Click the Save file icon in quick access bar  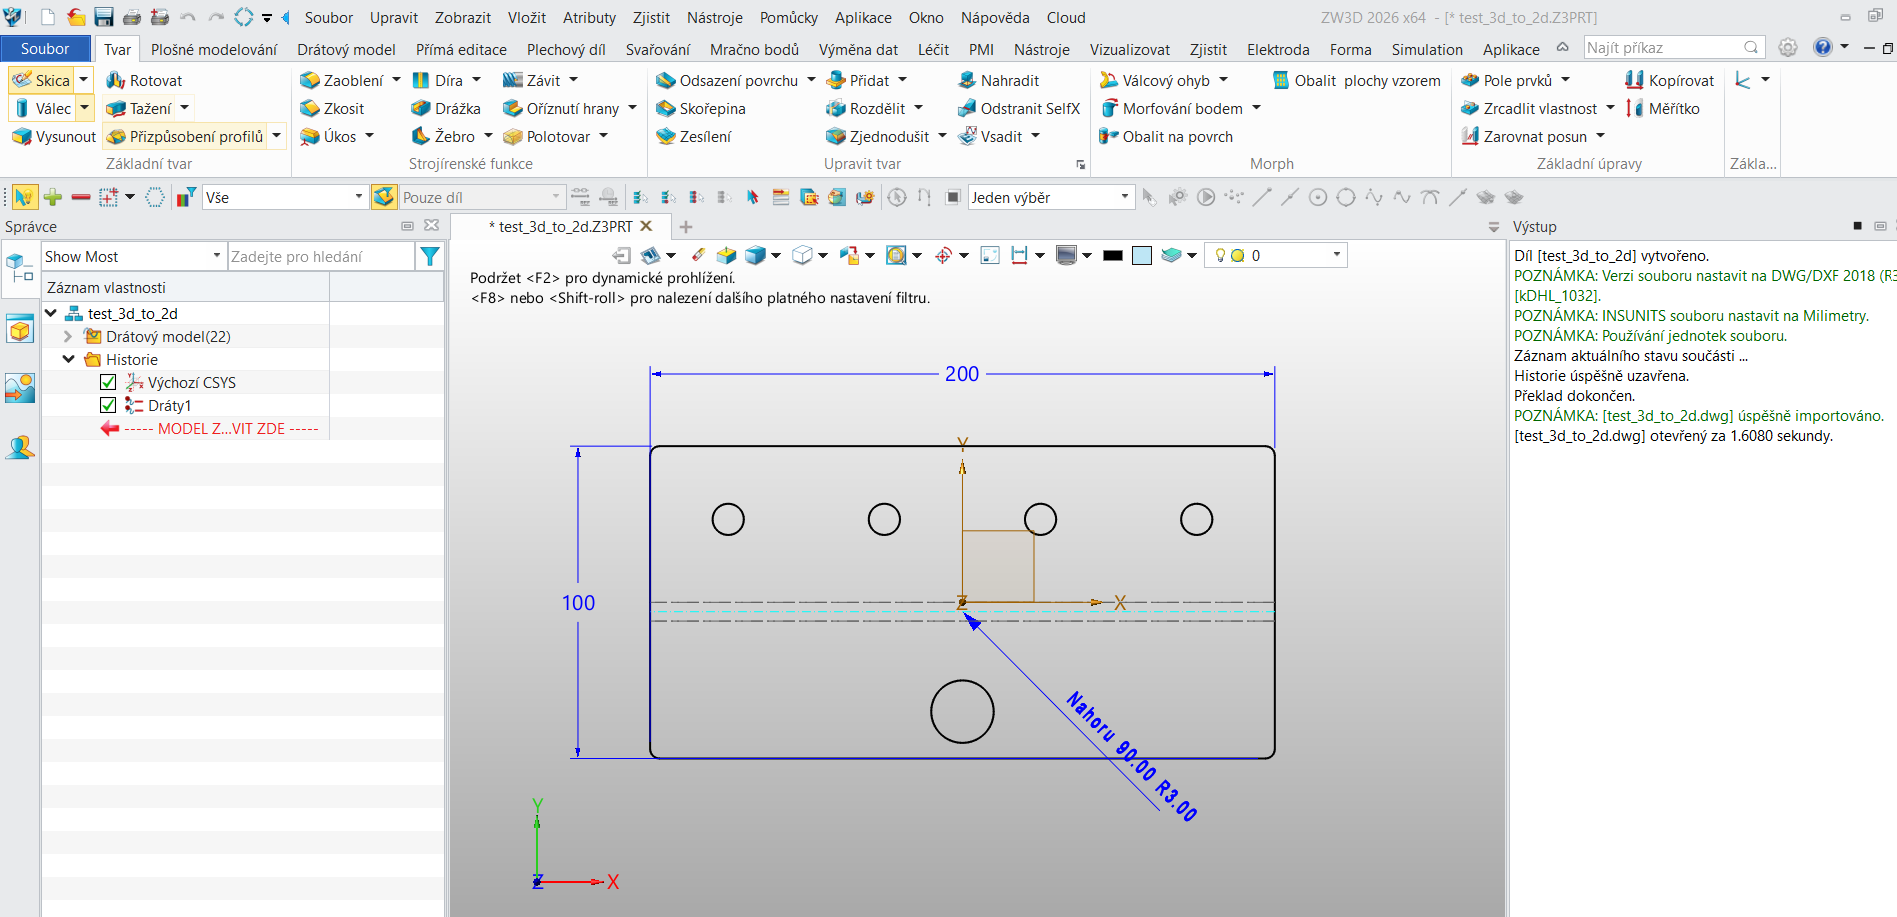[x=103, y=17]
